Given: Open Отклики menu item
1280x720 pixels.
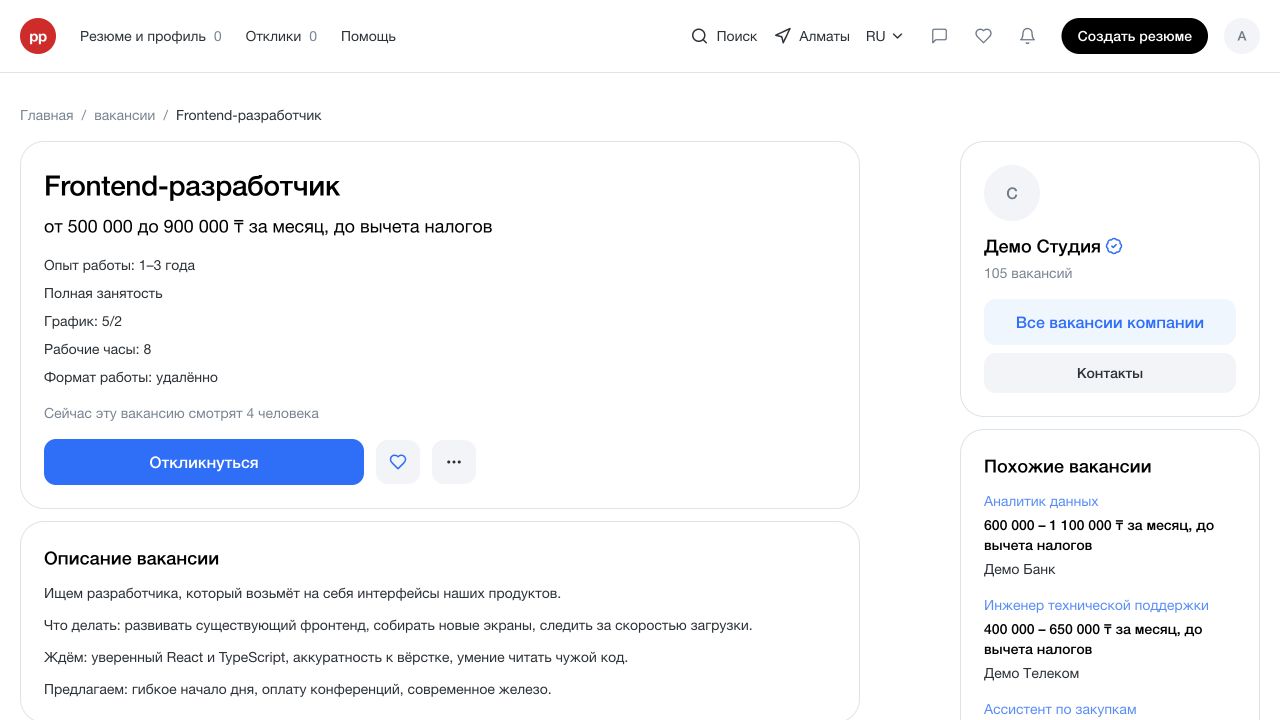Looking at the screenshot, I should 281,36.
